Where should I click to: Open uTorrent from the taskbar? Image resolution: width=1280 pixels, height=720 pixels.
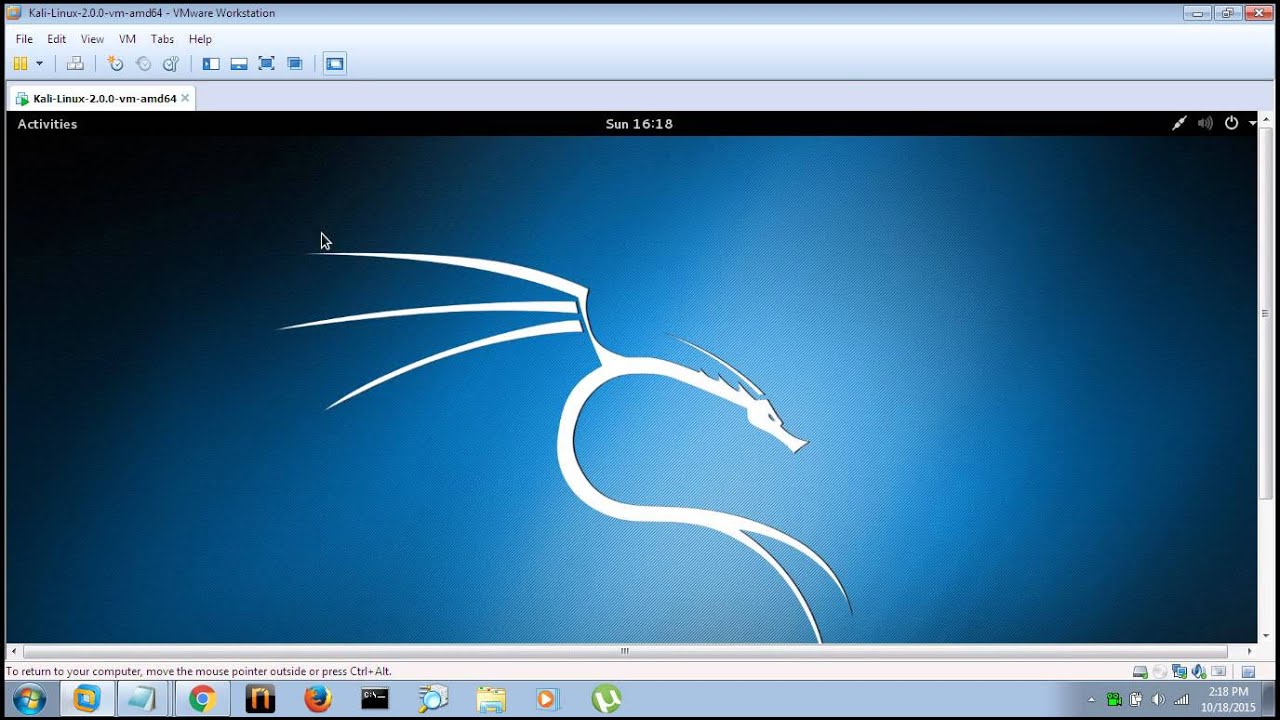coord(606,698)
